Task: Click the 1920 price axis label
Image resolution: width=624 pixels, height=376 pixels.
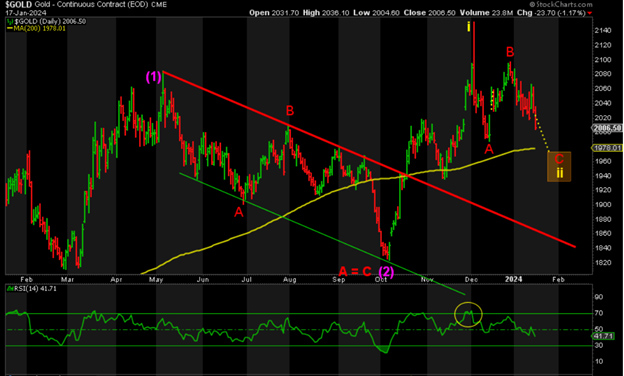Action: [602, 190]
